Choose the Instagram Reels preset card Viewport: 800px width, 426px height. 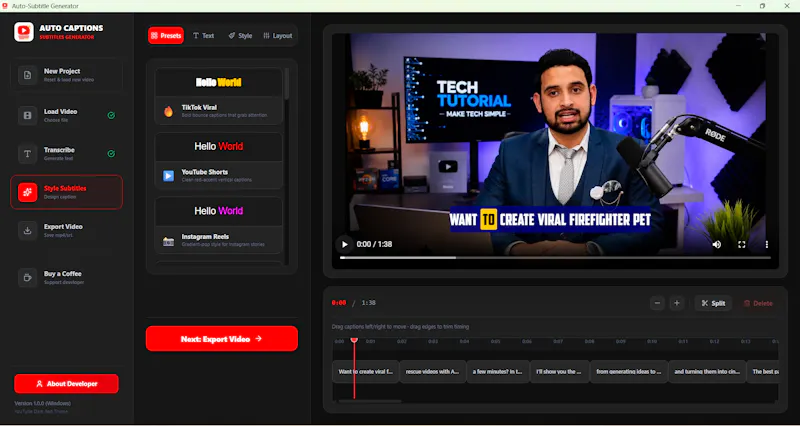point(218,225)
